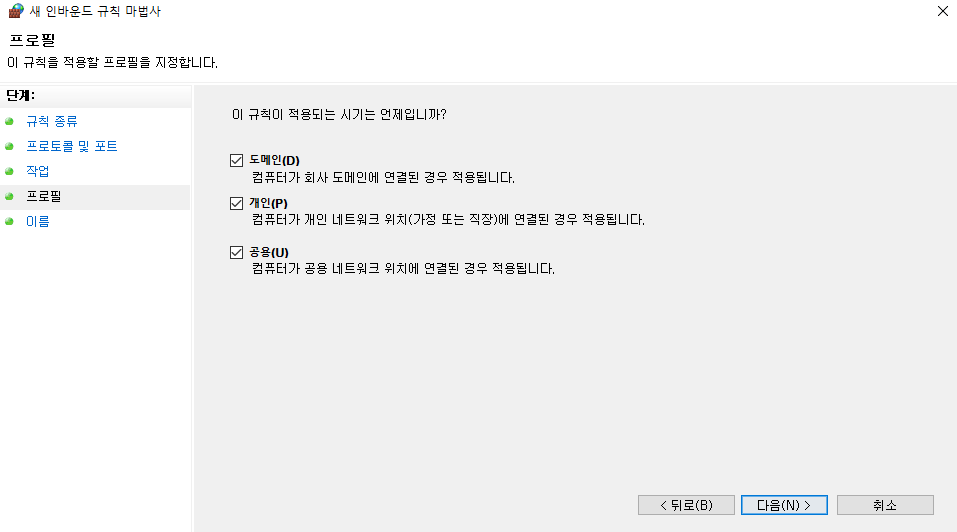This screenshot has height=532, width=957.
Task: Click green bullet beside 작업 step
Action: point(9,171)
